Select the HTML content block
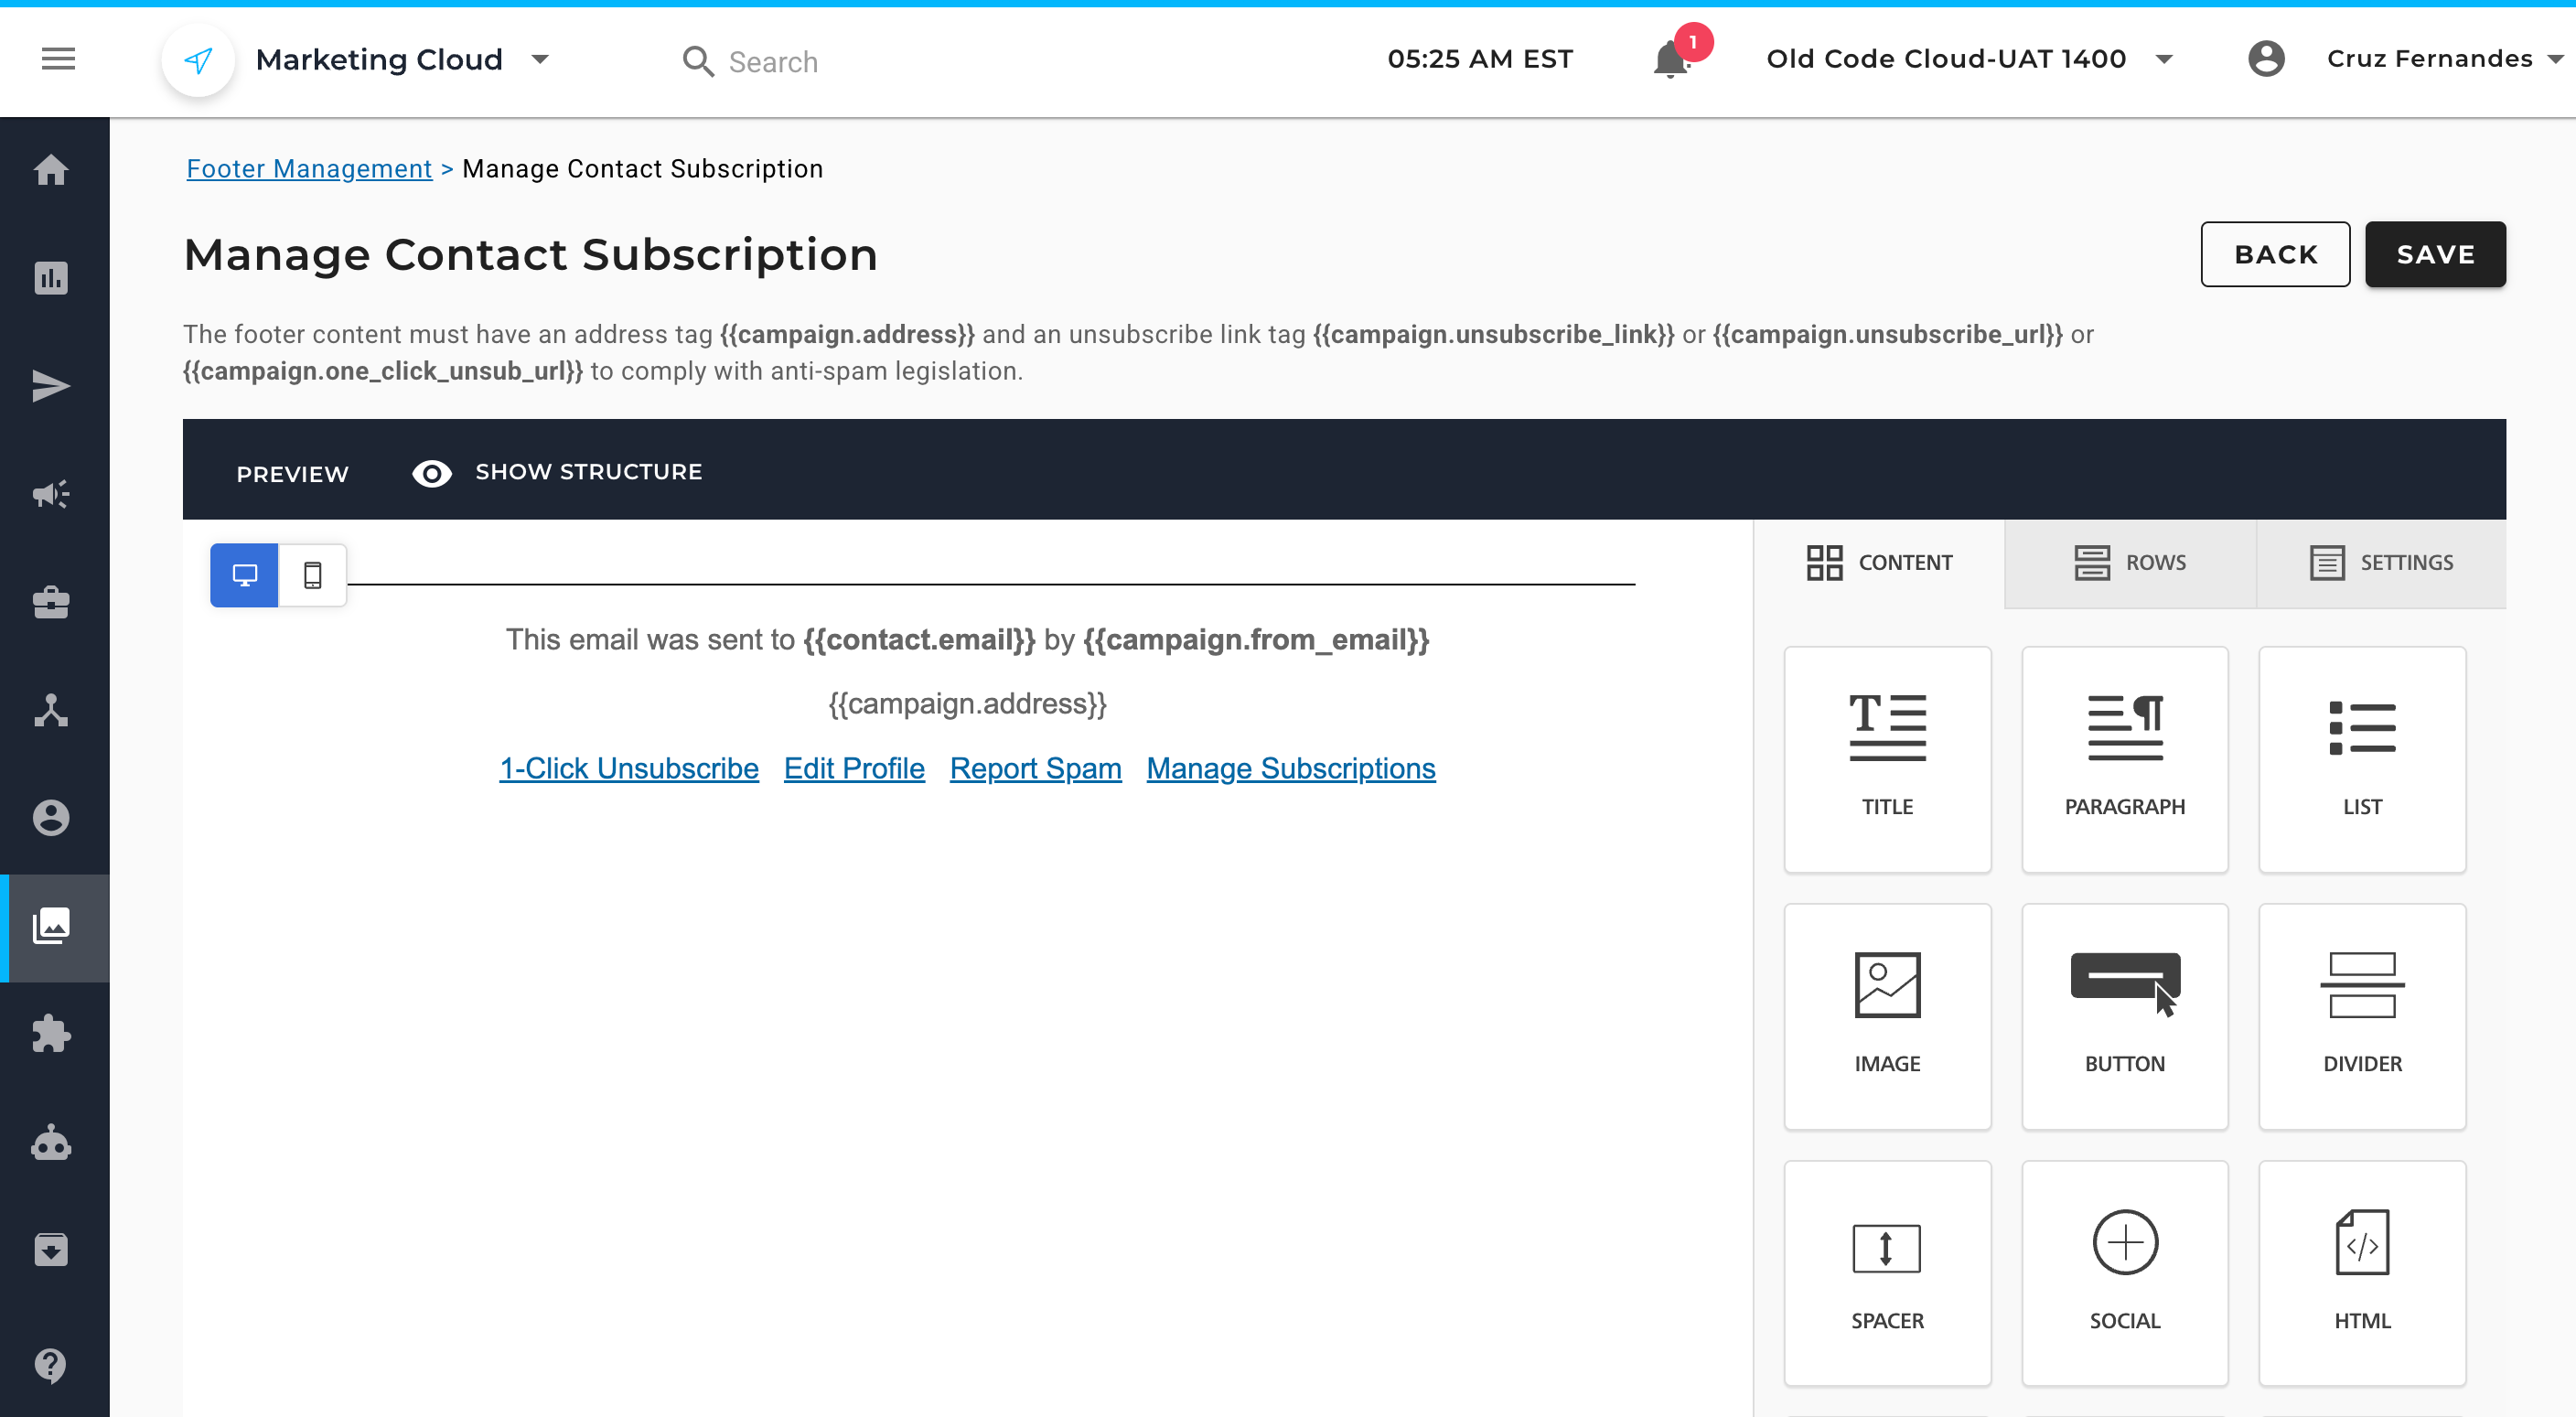Screen dimensions: 2576x1417 (x=2361, y=1272)
